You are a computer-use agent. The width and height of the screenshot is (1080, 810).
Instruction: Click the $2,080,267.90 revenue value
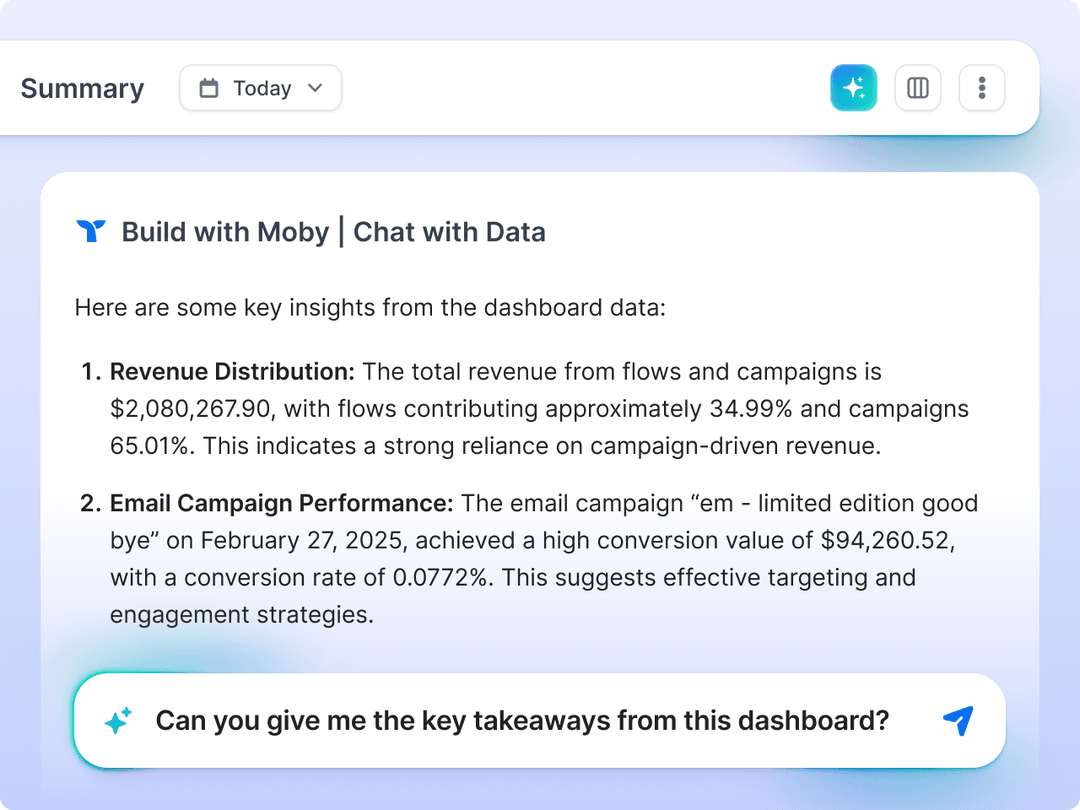pyautogui.click(x=193, y=409)
